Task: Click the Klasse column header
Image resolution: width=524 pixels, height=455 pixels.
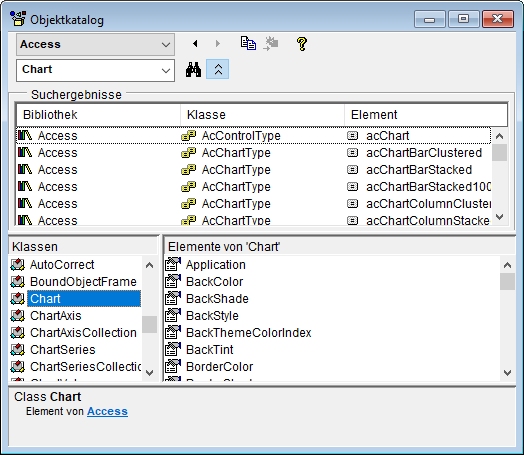Action: pyautogui.click(x=262, y=115)
